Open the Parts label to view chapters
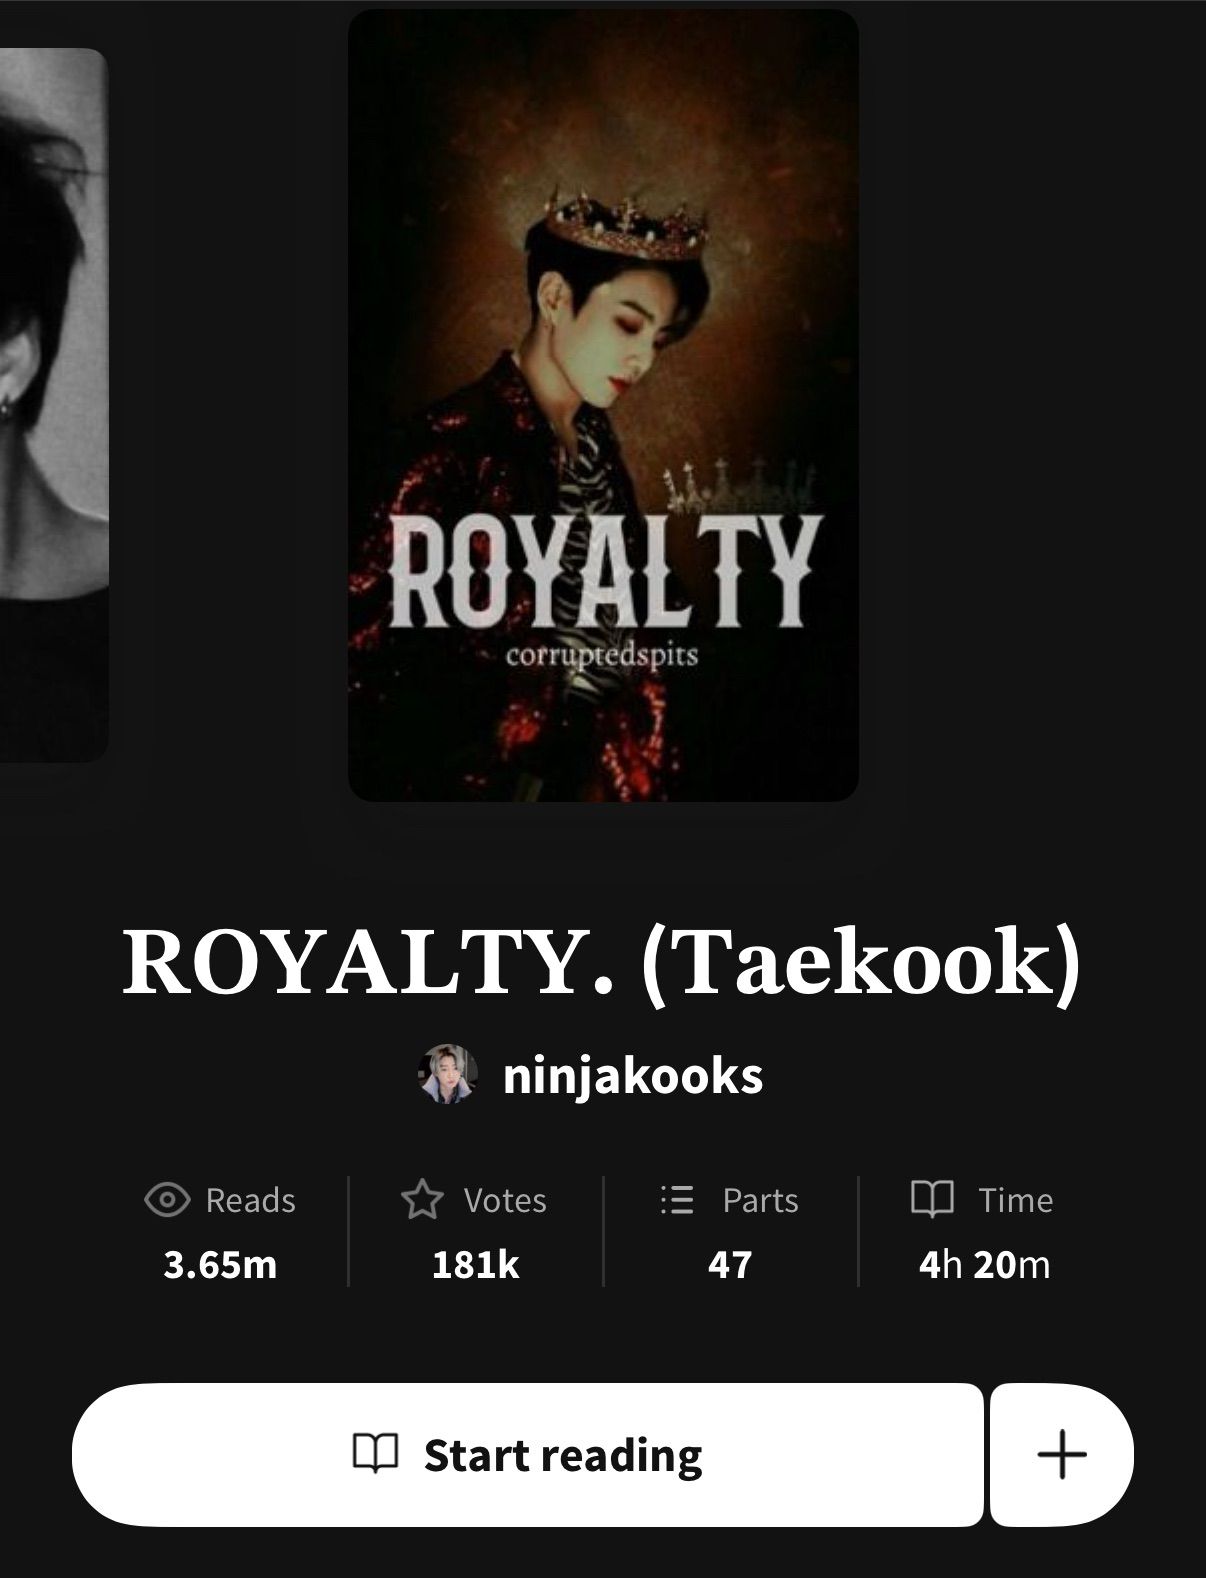Image resolution: width=1206 pixels, height=1578 pixels. click(760, 1200)
